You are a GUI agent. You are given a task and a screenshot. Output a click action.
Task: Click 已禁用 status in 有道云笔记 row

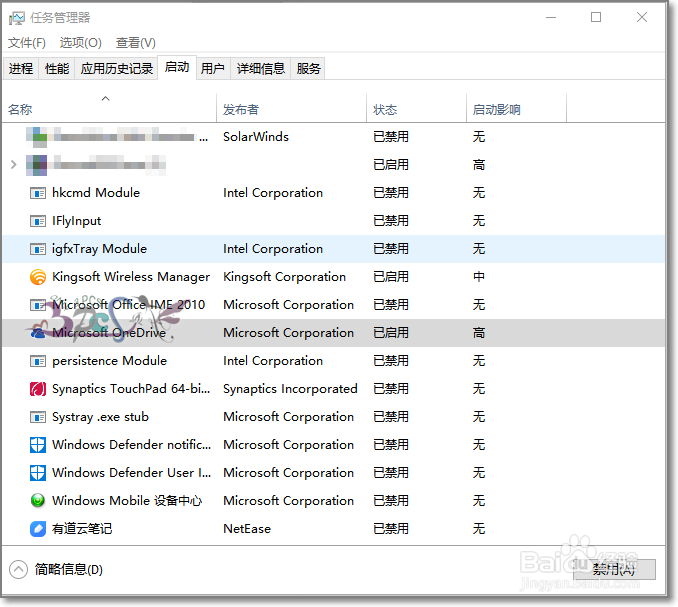click(x=391, y=529)
